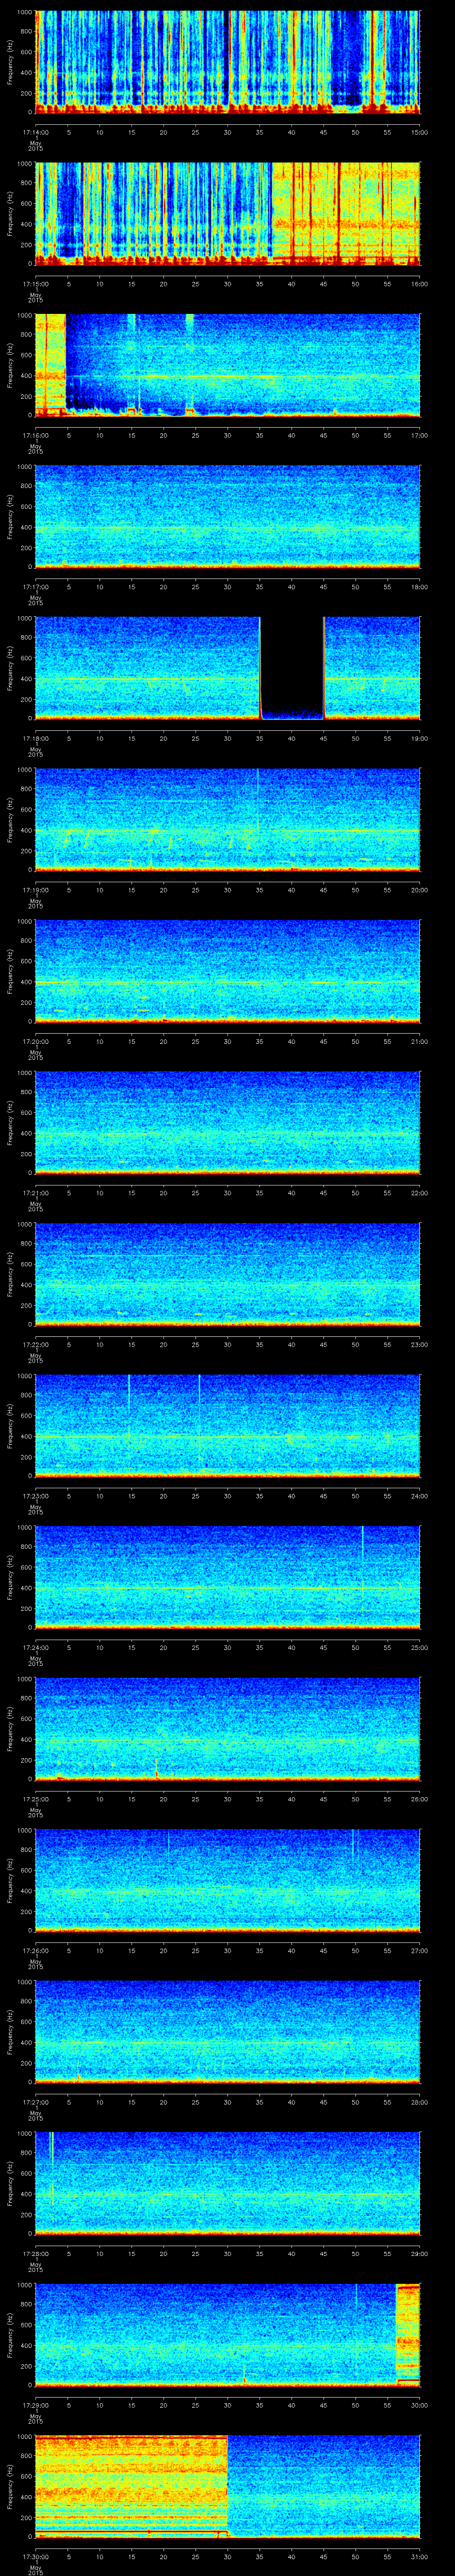Click the 45 second tick under the 17:18:00 plot
Screen dimensions: 455x2576
(323, 738)
